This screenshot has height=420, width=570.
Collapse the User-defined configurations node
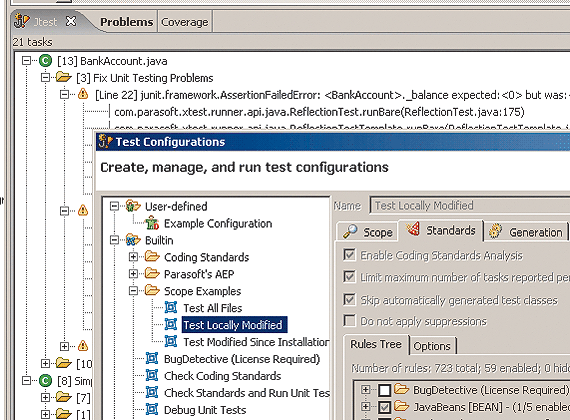tap(115, 206)
